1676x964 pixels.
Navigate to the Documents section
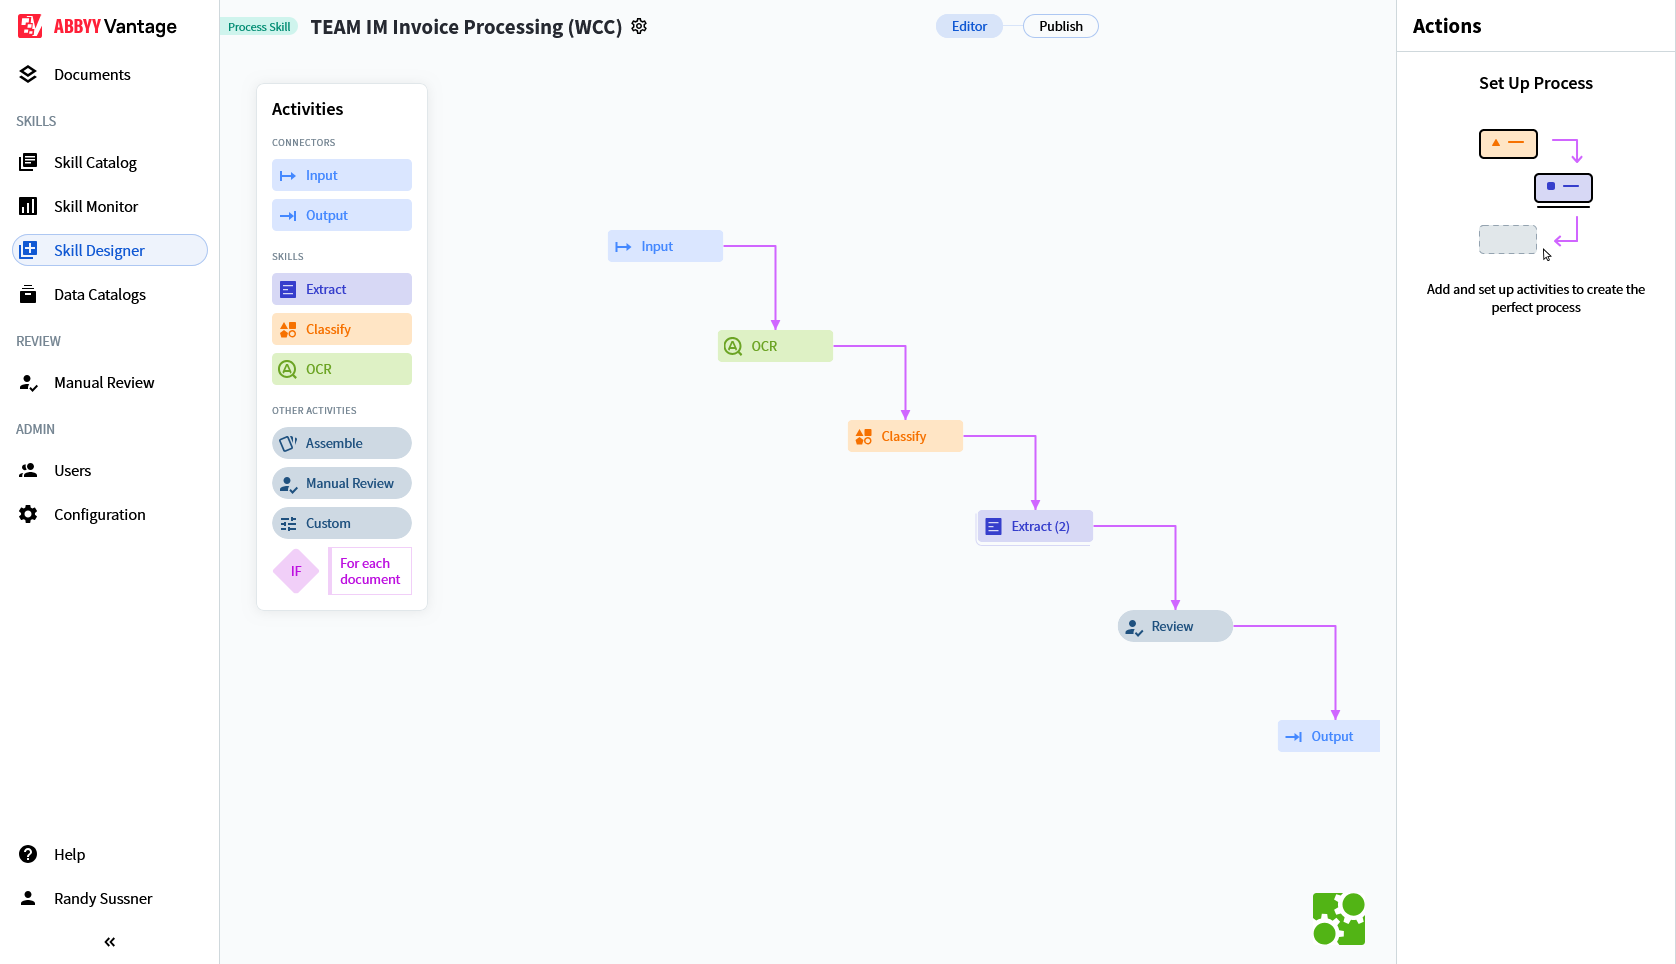click(92, 74)
